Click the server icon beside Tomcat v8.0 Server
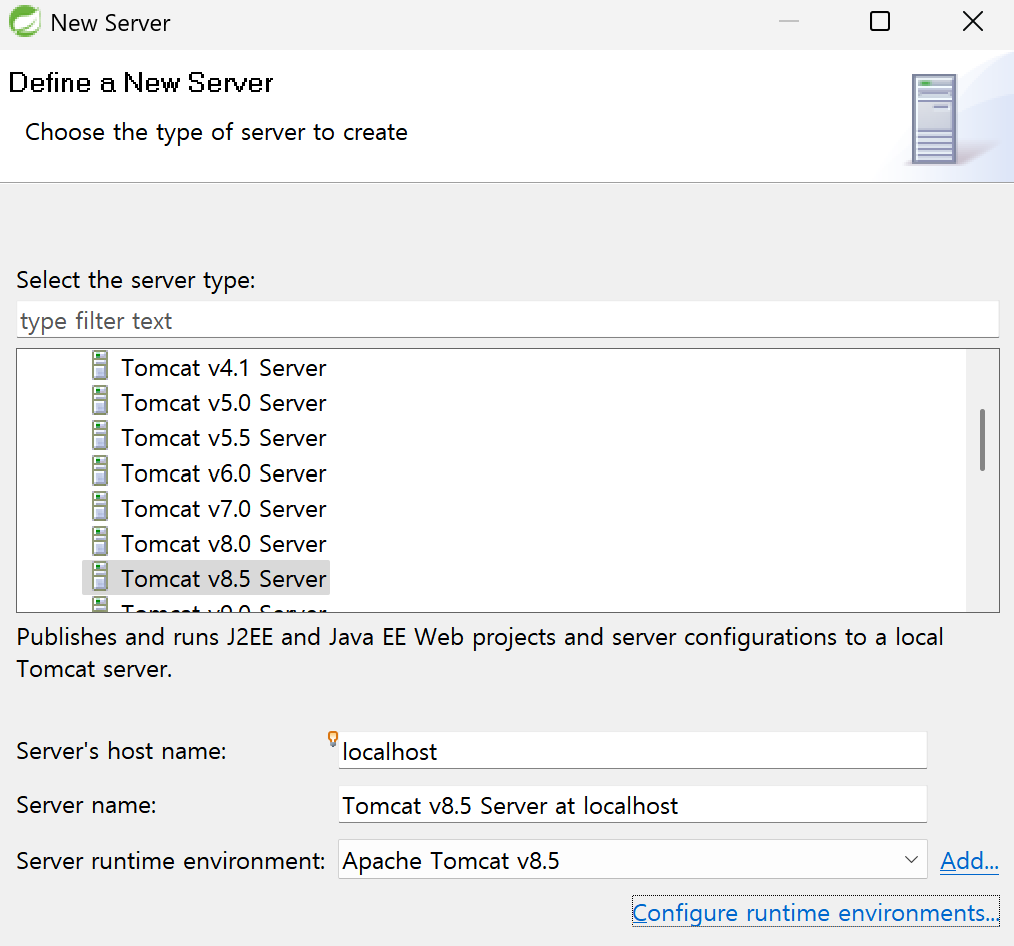This screenshot has width=1014, height=946. [x=100, y=542]
